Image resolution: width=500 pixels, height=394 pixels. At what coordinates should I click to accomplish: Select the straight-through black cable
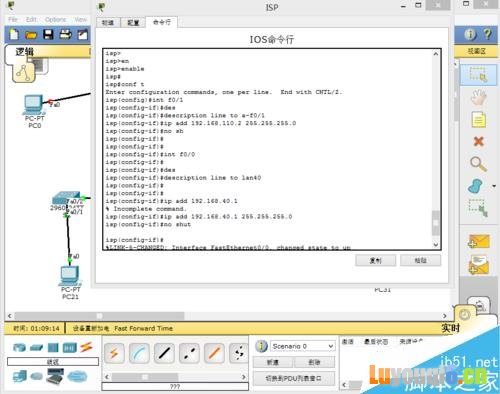tap(164, 353)
